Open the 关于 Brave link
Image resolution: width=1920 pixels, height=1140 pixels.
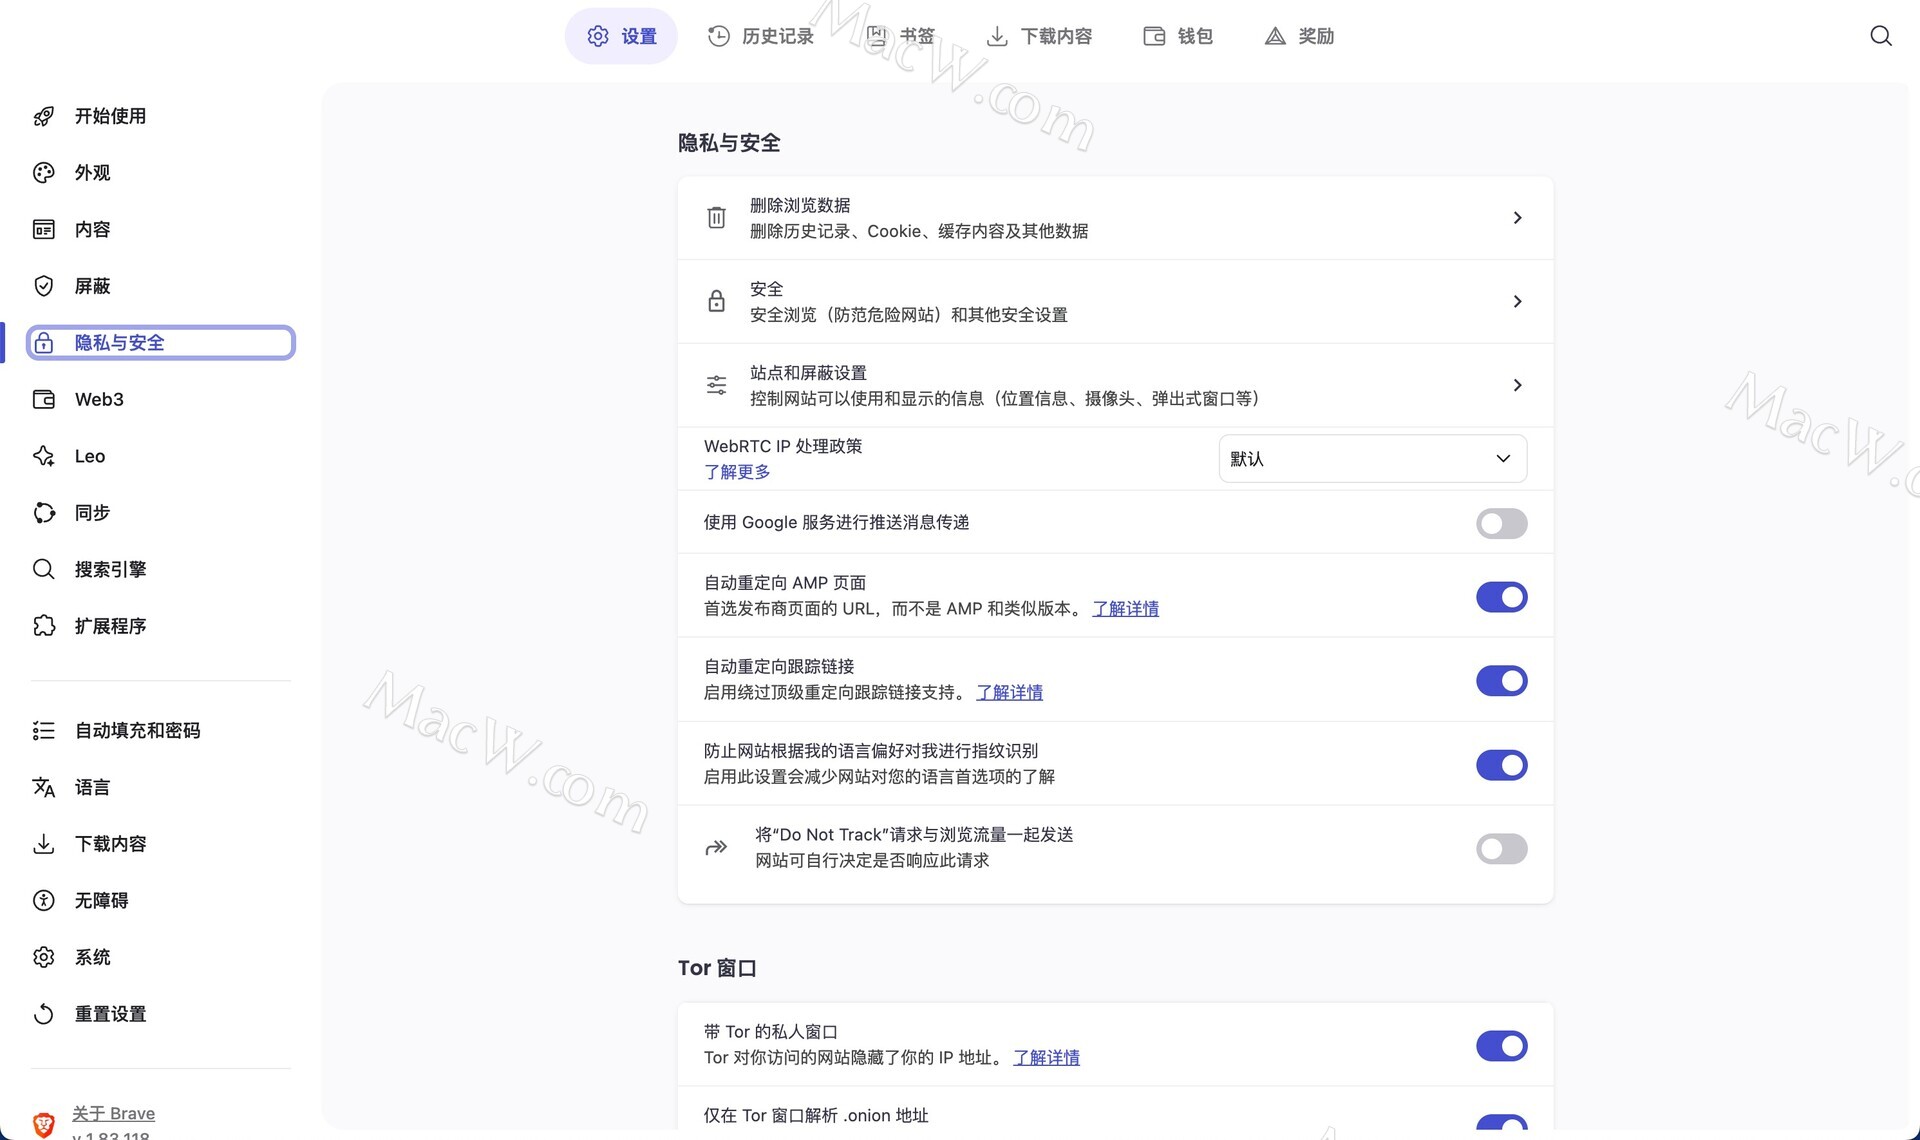(113, 1113)
